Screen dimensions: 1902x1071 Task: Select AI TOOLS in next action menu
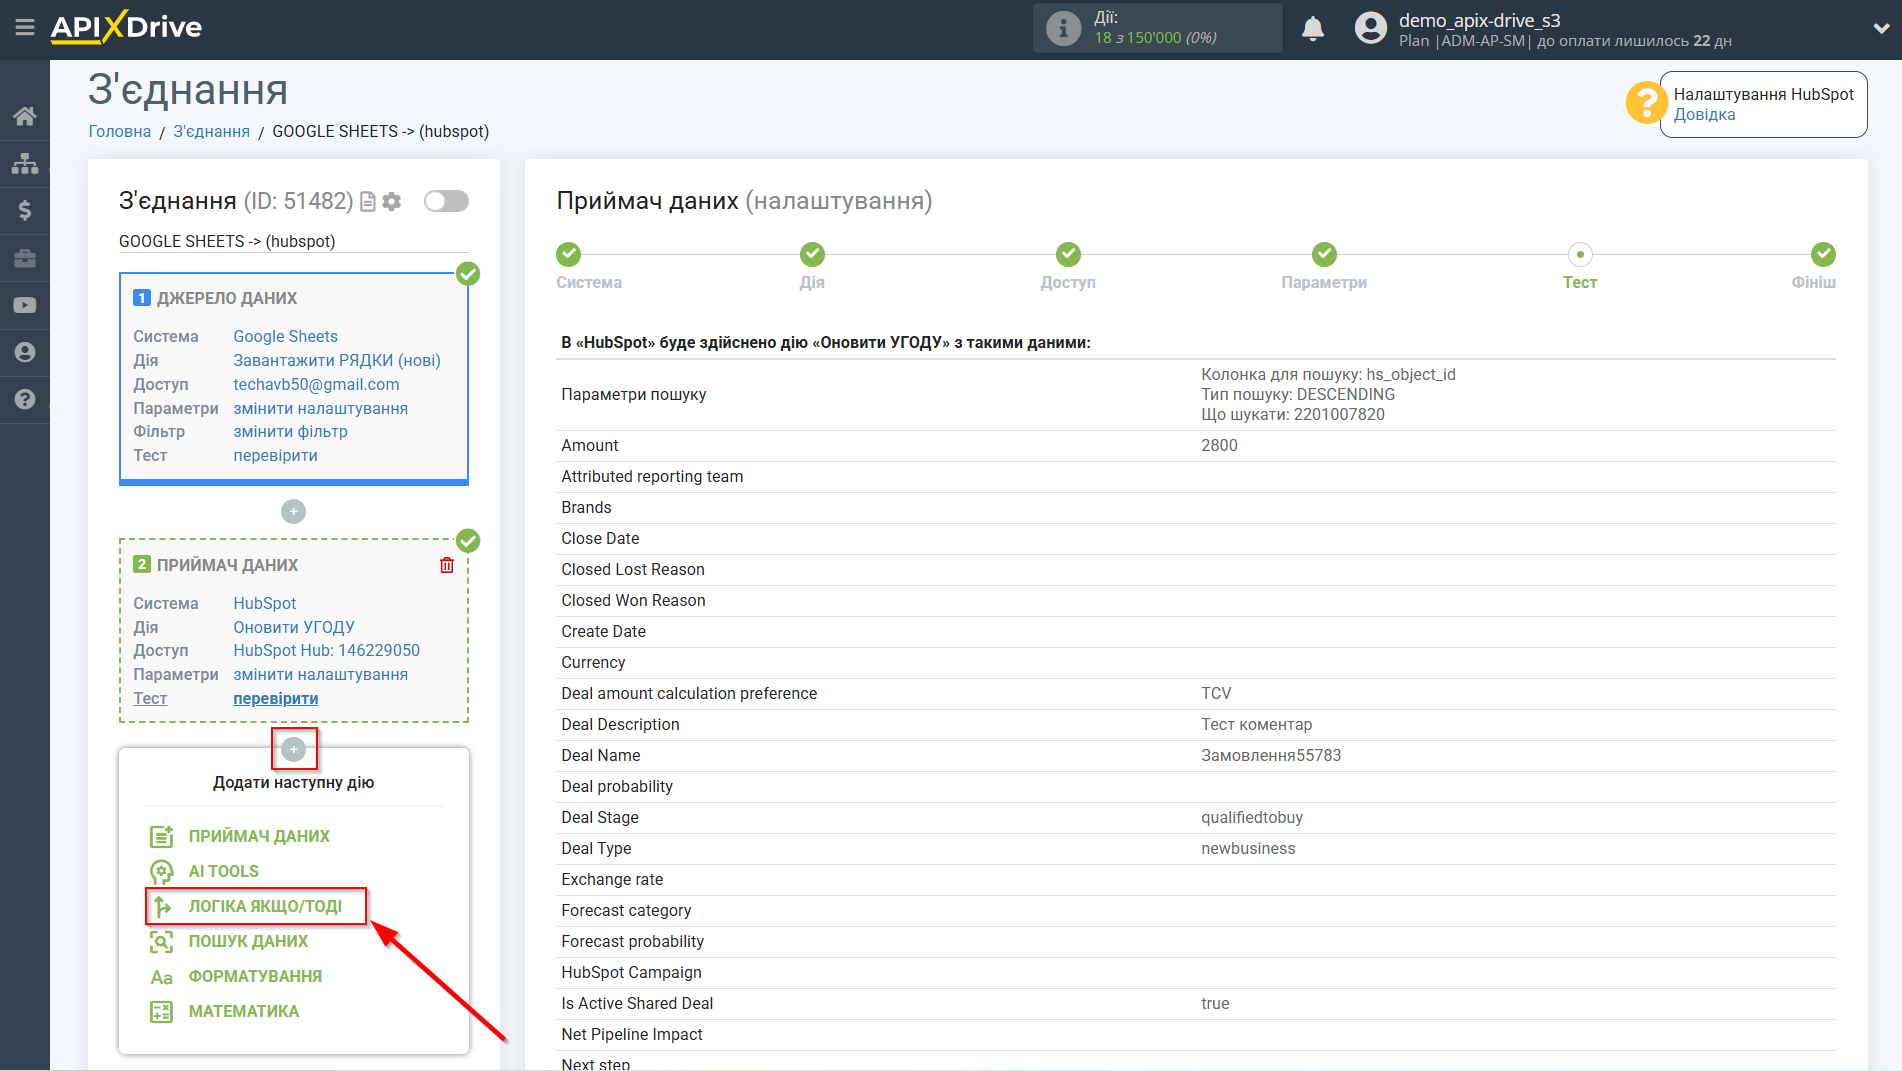pos(224,871)
